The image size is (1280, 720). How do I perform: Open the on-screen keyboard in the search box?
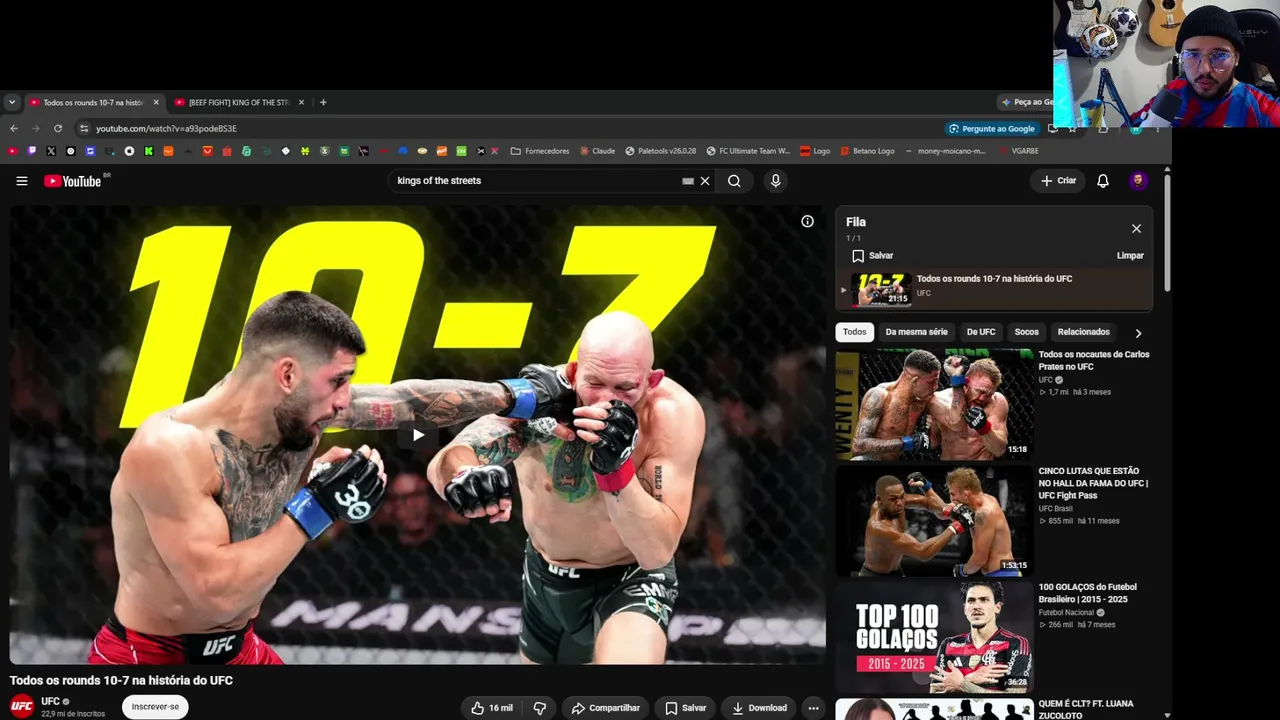point(688,181)
